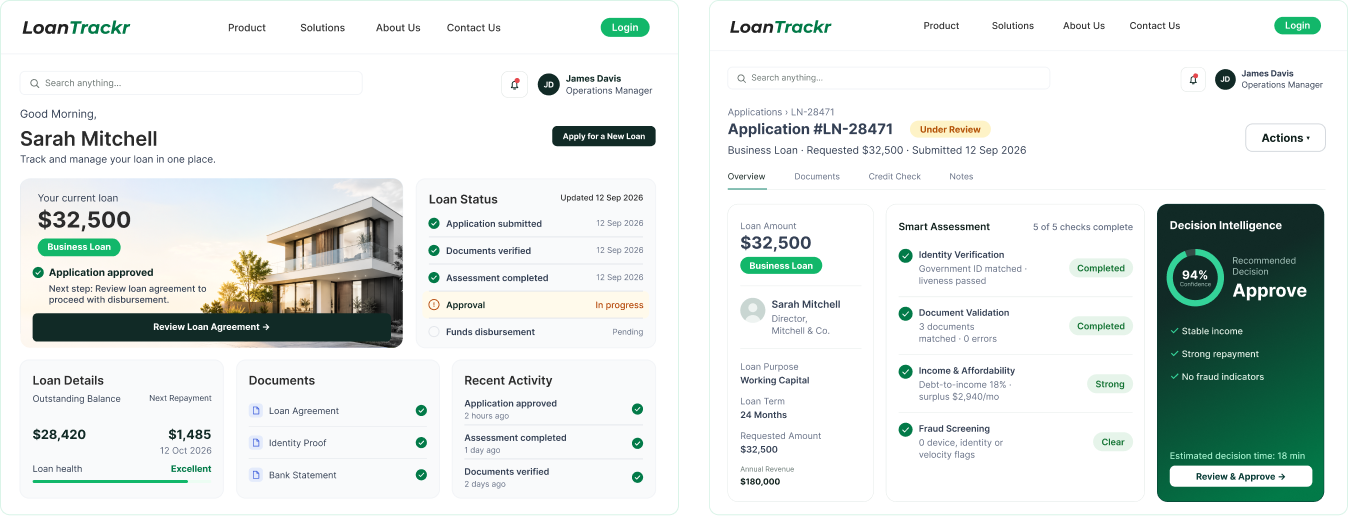This screenshot has height=516, width=1348.
Task: Click Review Loan Agreement button
Action: click(212, 327)
